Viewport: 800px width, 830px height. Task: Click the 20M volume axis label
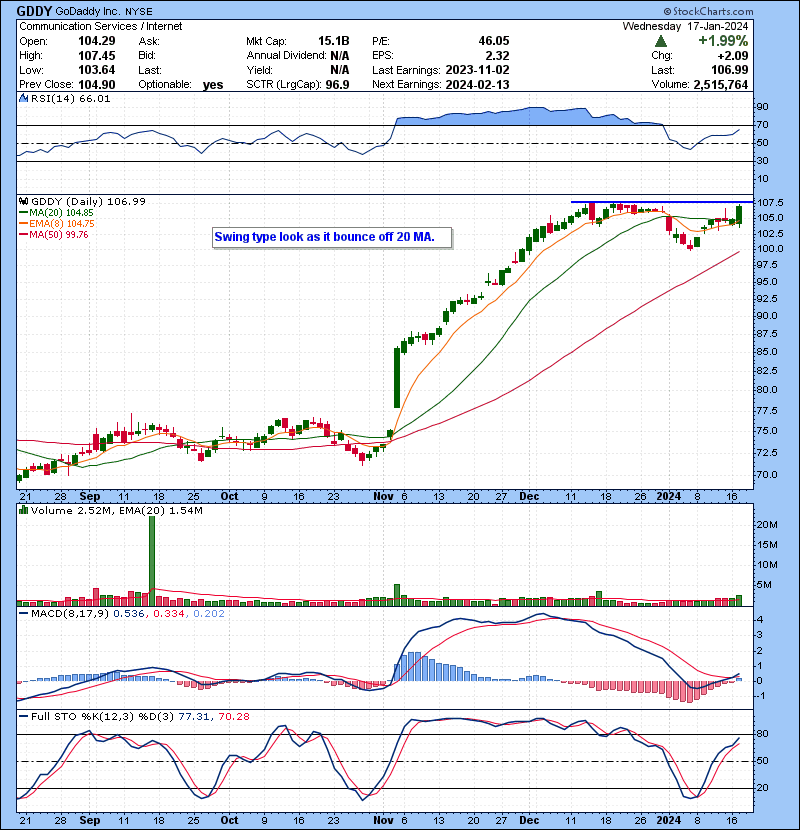click(x=767, y=525)
